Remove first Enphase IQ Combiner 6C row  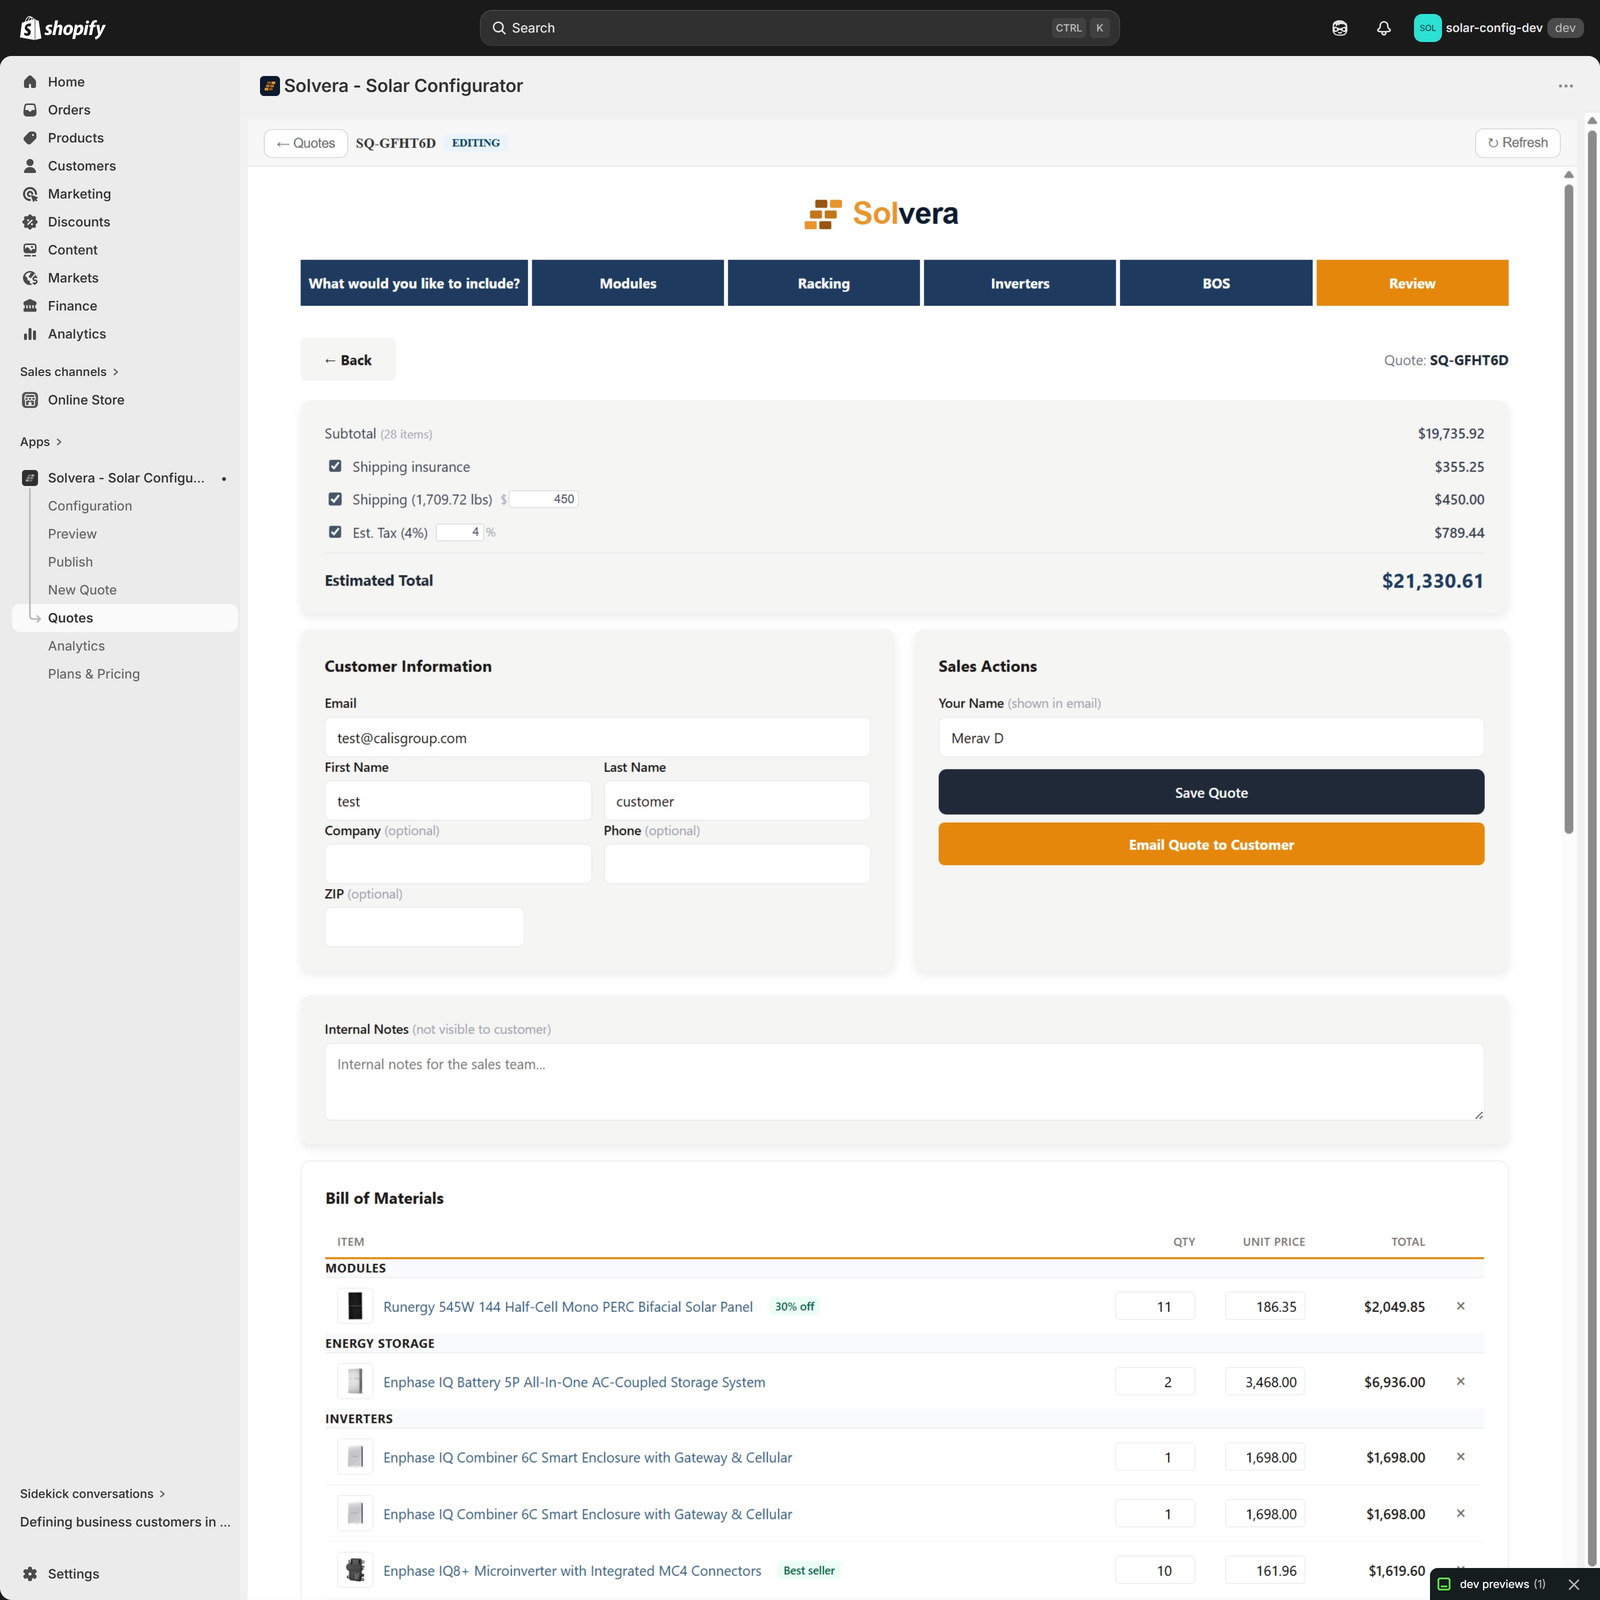(1461, 1457)
